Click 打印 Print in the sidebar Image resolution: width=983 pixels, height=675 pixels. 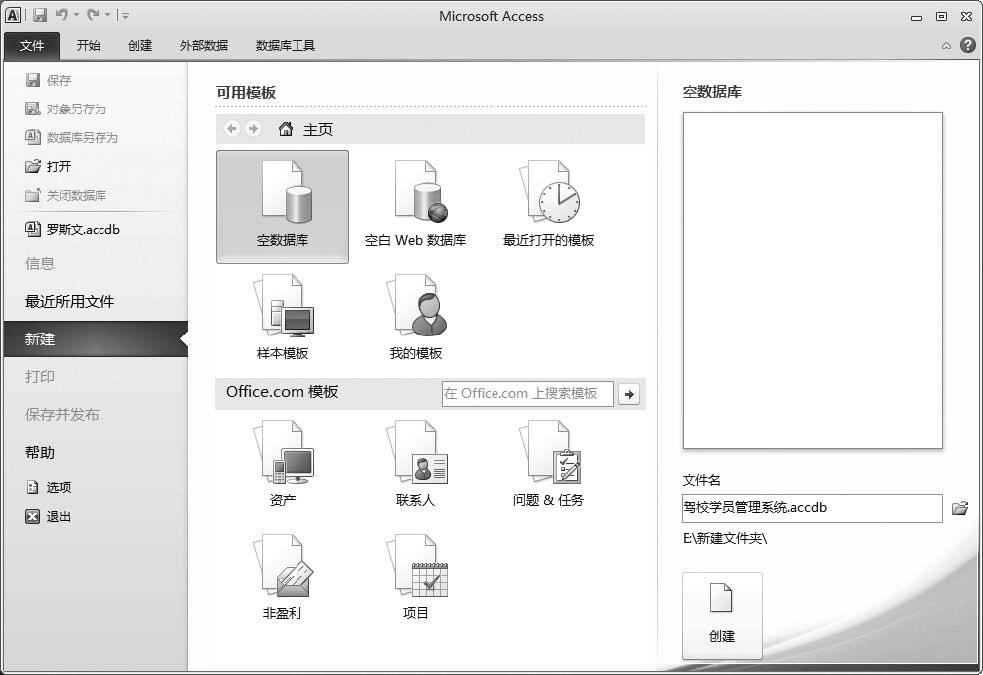click(x=39, y=377)
